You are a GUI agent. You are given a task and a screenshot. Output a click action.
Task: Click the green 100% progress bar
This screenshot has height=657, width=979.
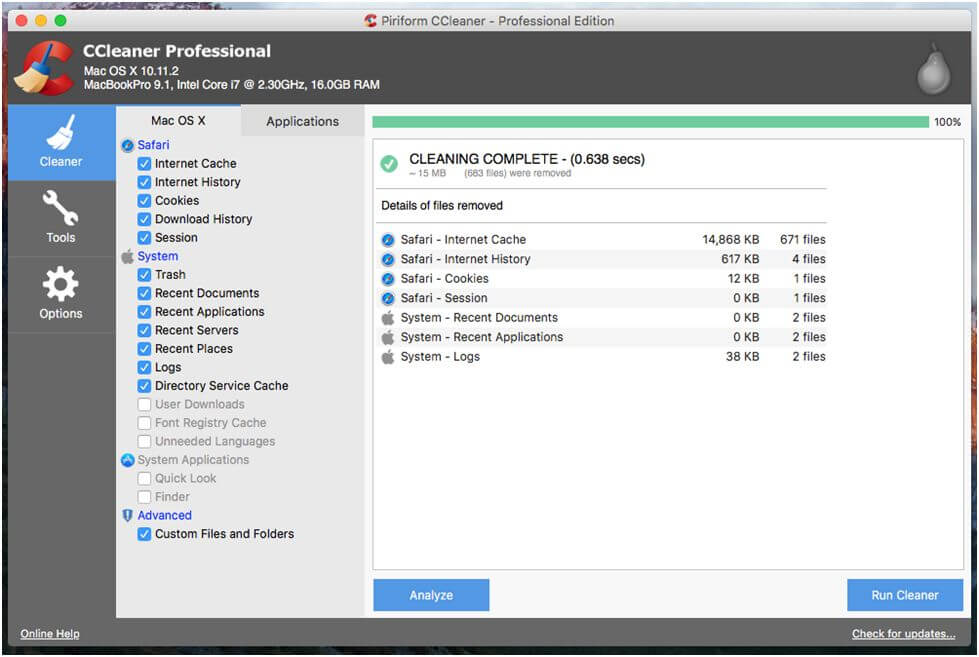coord(650,119)
